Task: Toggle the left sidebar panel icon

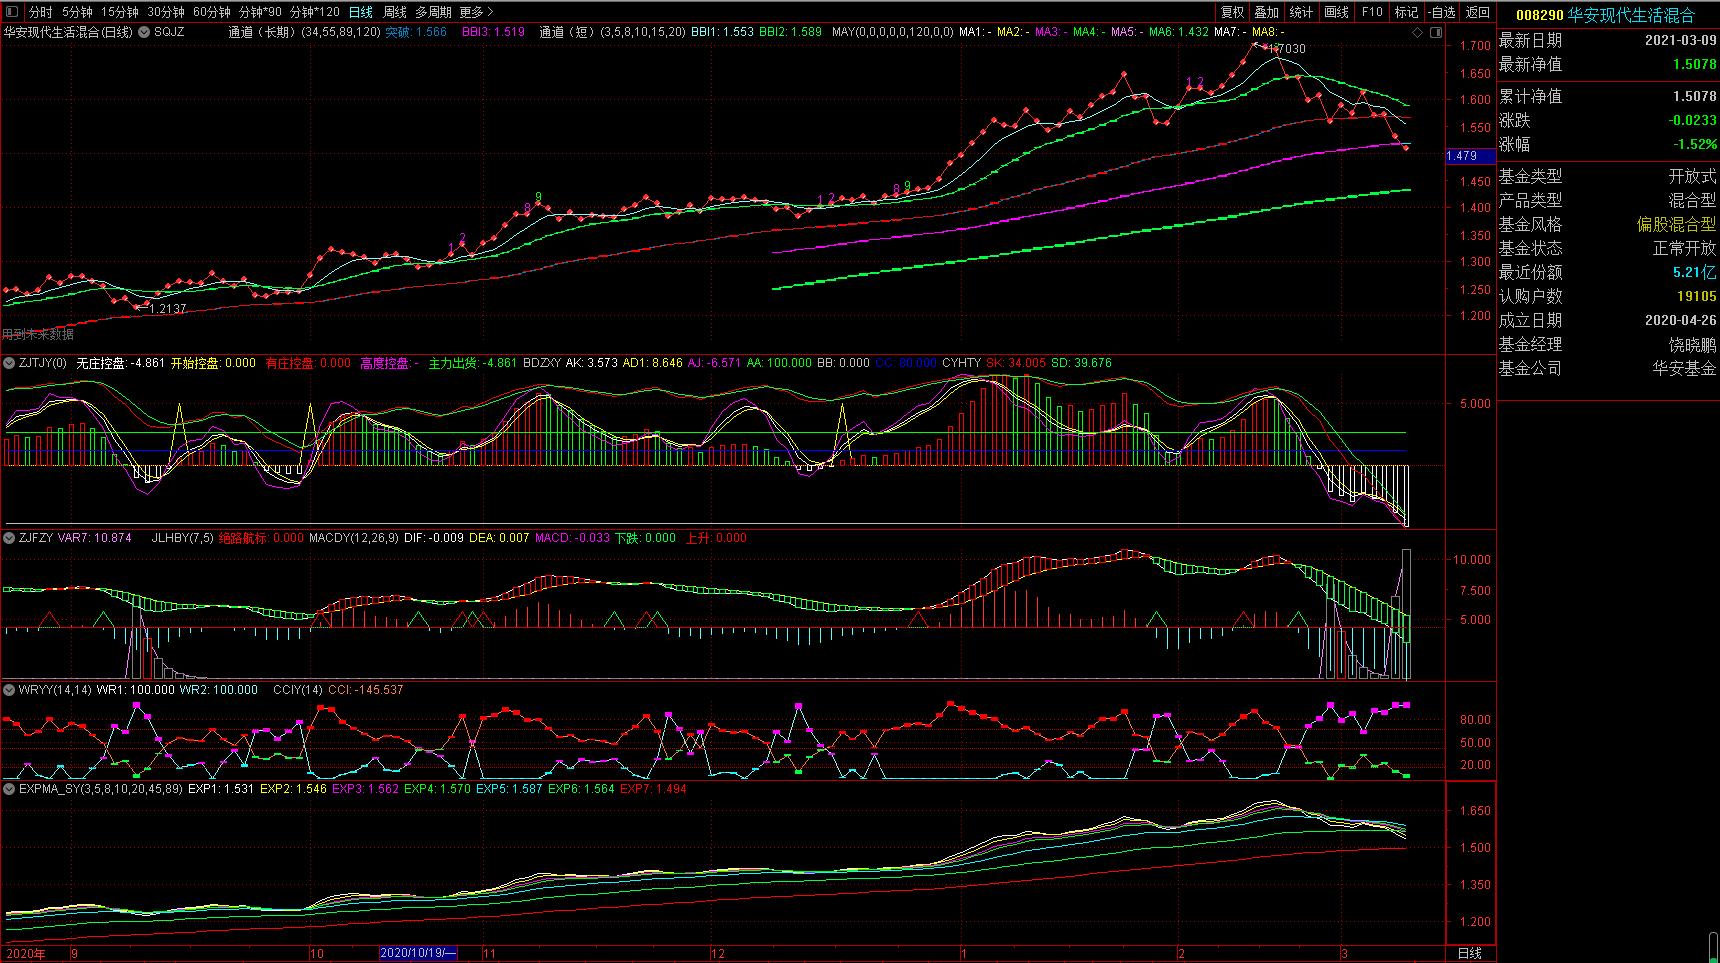Action: [x=11, y=12]
